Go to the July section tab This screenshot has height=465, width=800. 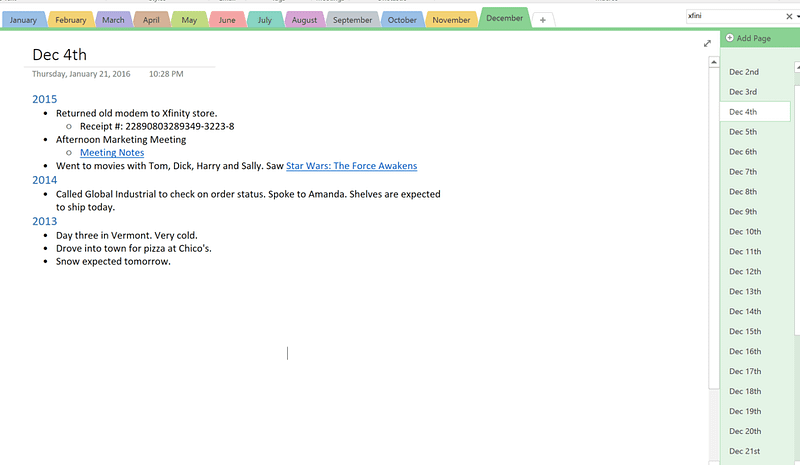click(x=264, y=20)
